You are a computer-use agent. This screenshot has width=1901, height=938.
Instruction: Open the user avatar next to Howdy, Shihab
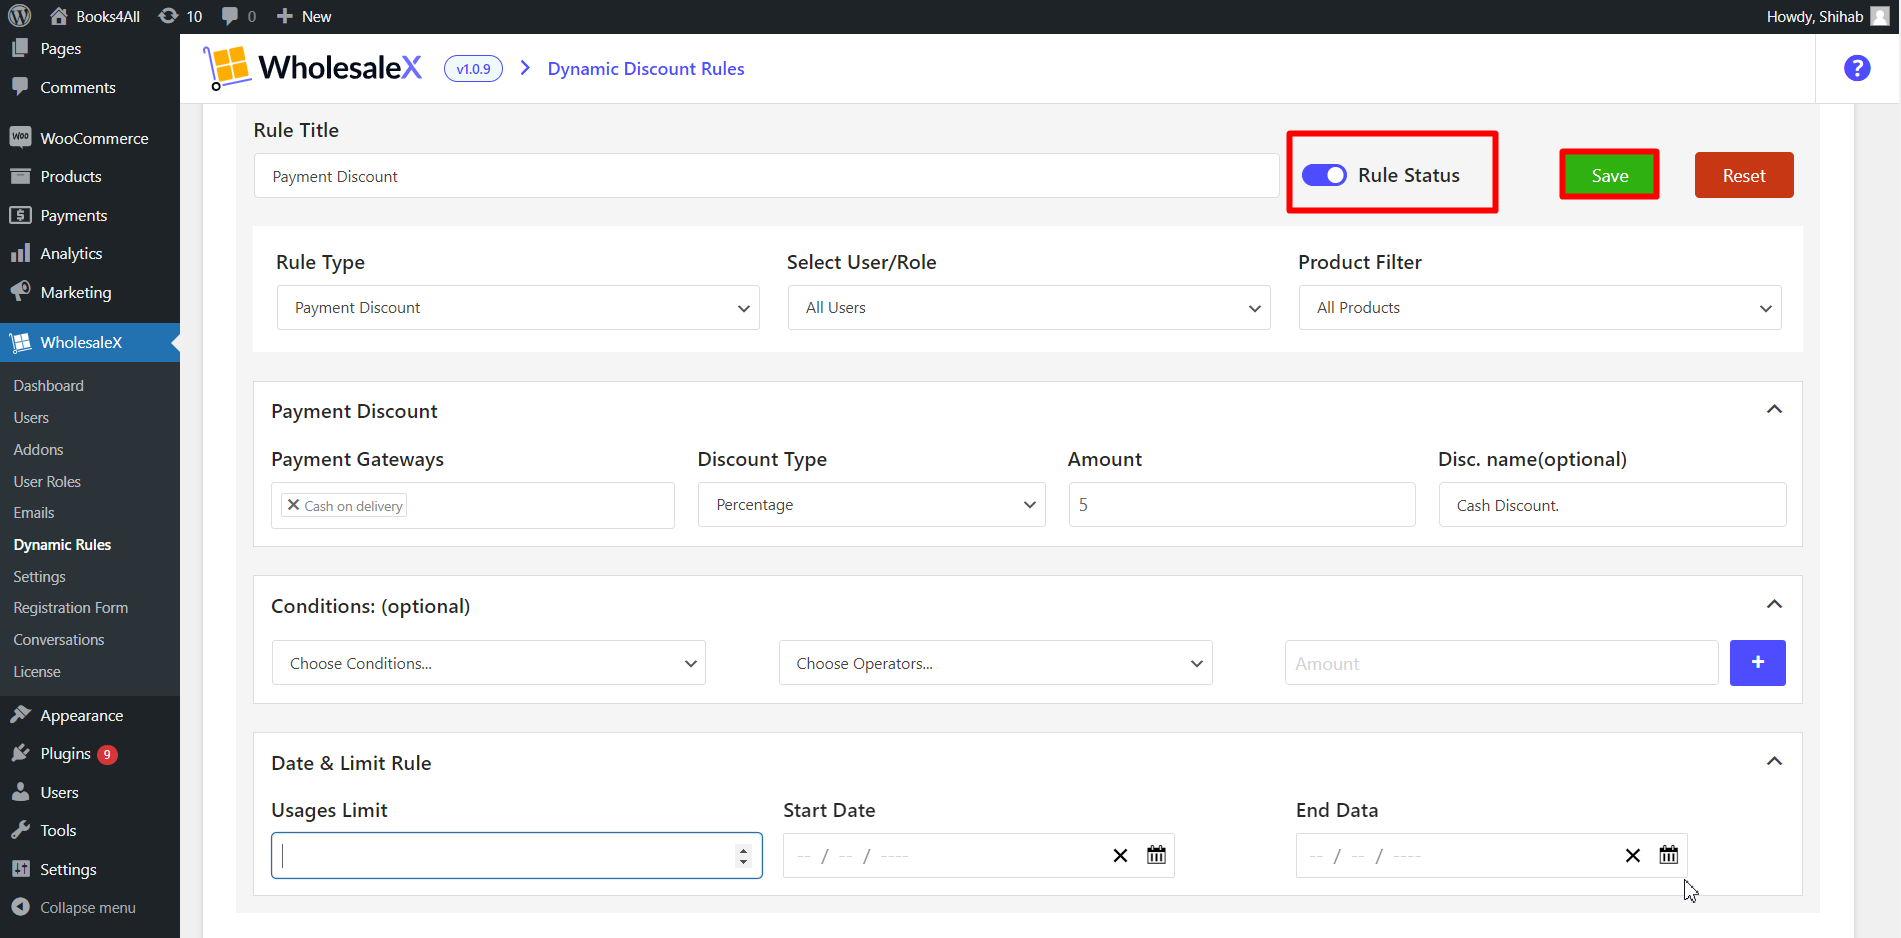(x=1880, y=16)
